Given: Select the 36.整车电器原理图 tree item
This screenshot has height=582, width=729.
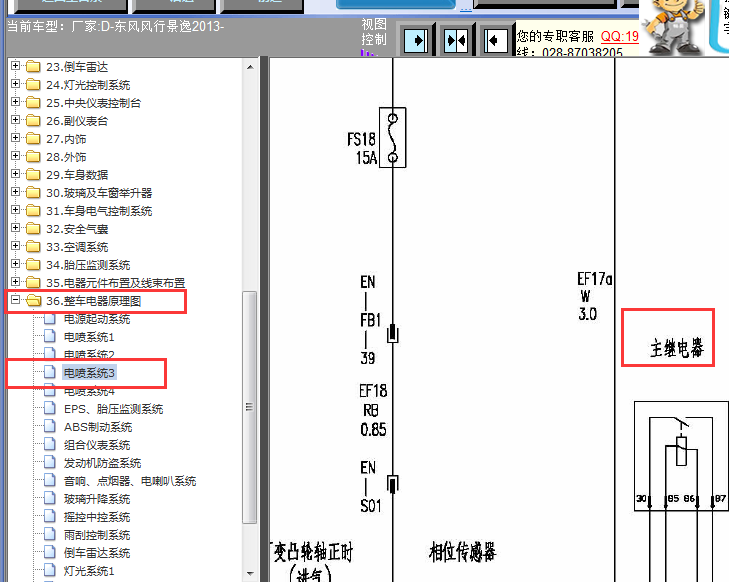Looking at the screenshot, I should (x=93, y=301).
